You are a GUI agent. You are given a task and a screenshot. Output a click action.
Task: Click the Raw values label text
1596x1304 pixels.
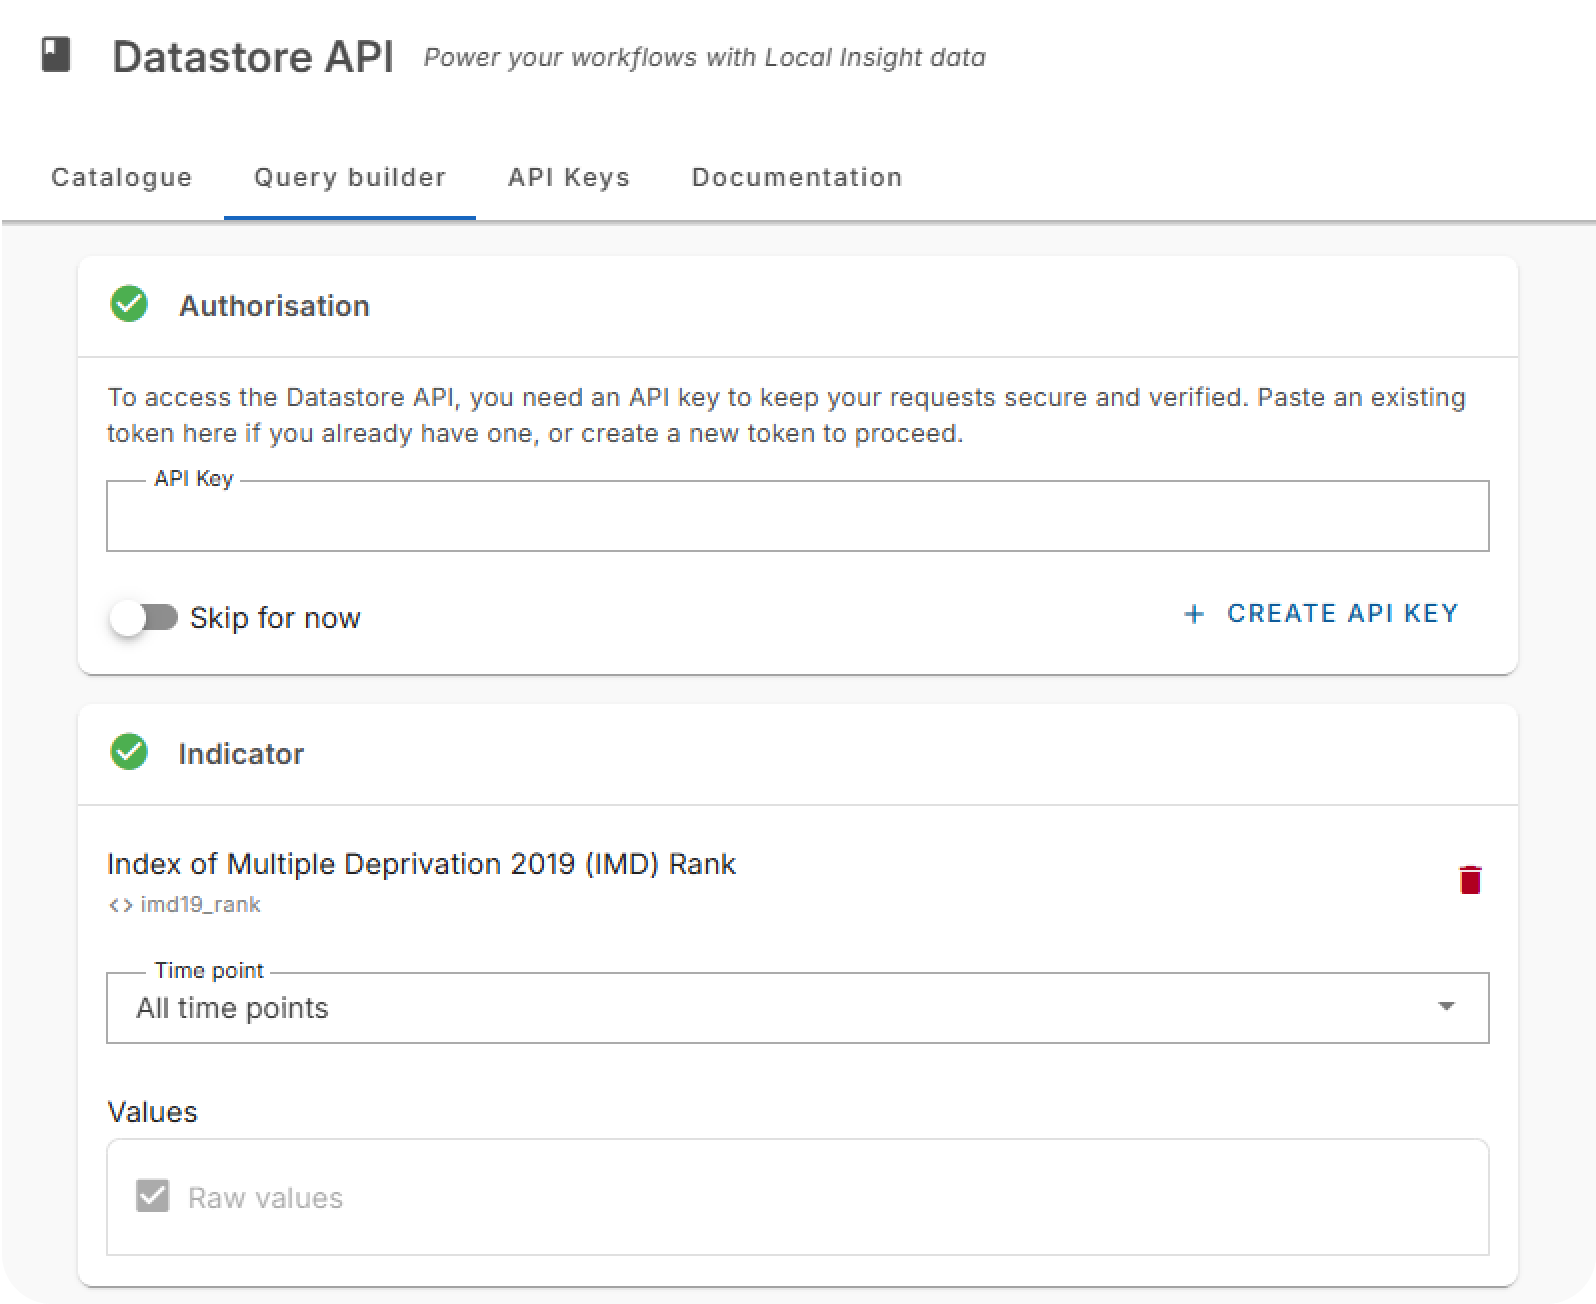point(265,1198)
